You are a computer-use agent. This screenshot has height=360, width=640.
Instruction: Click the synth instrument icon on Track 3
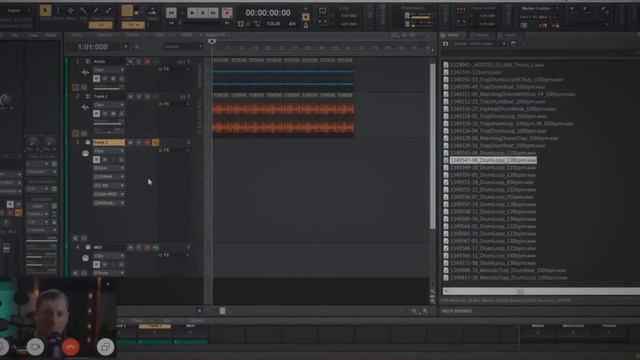point(85,153)
